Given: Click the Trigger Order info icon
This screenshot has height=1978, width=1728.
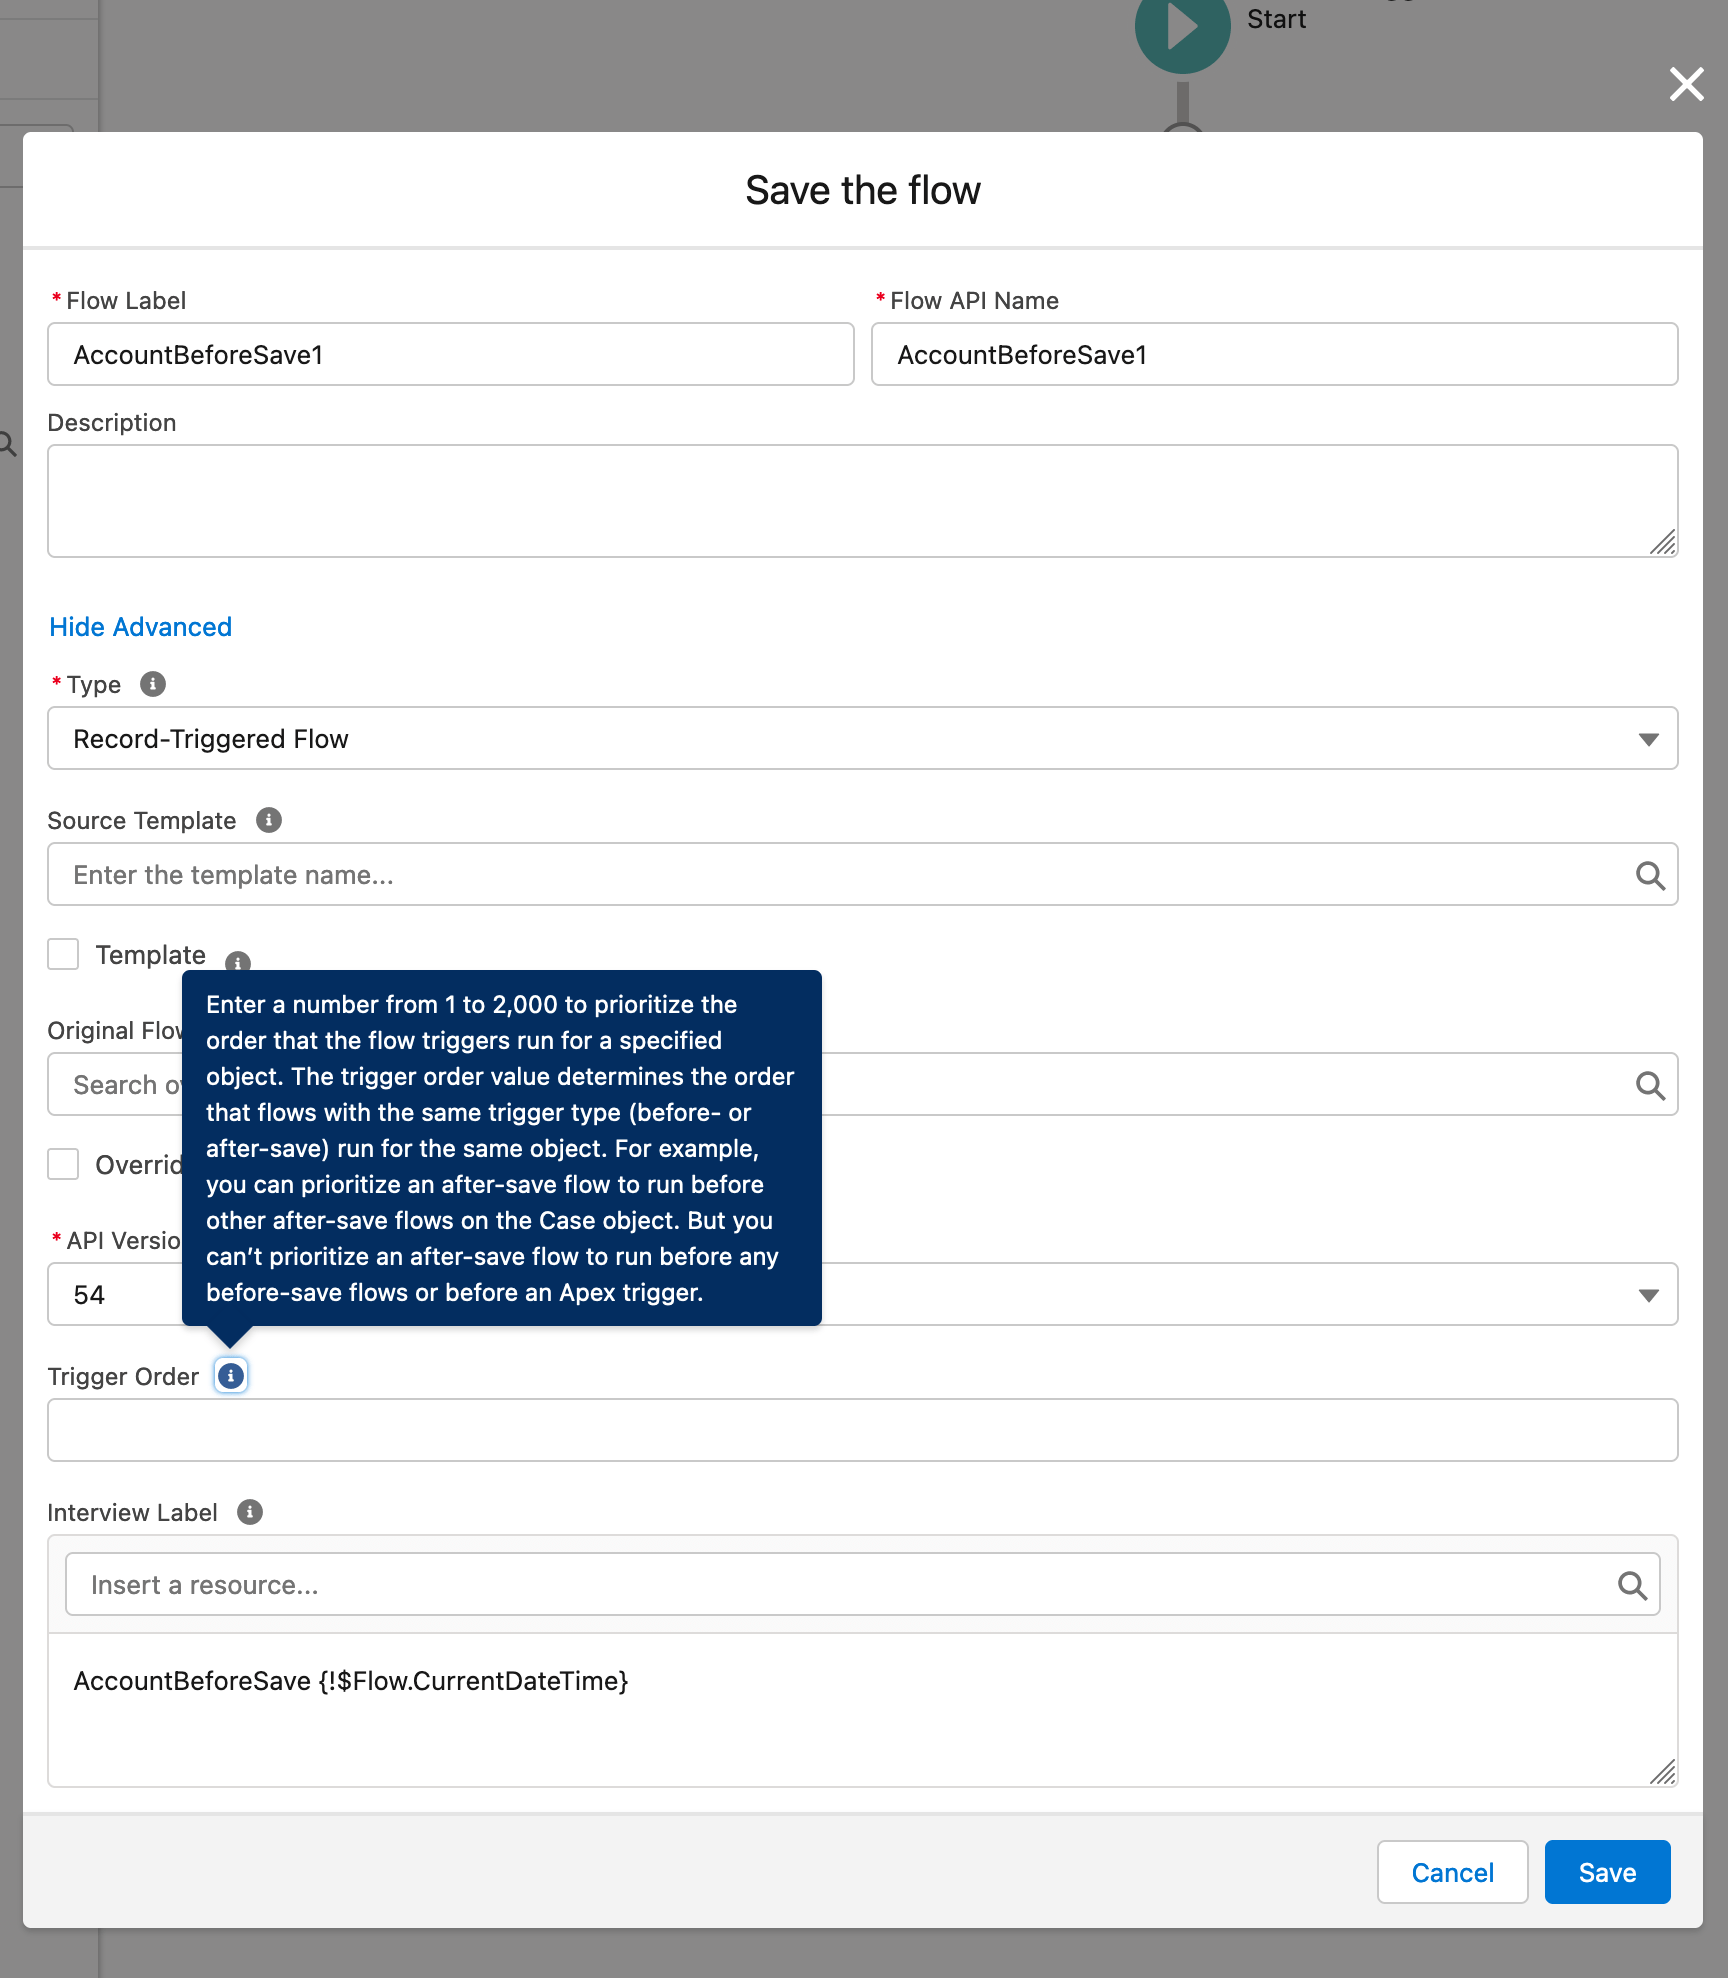Looking at the screenshot, I should pyautogui.click(x=231, y=1376).
